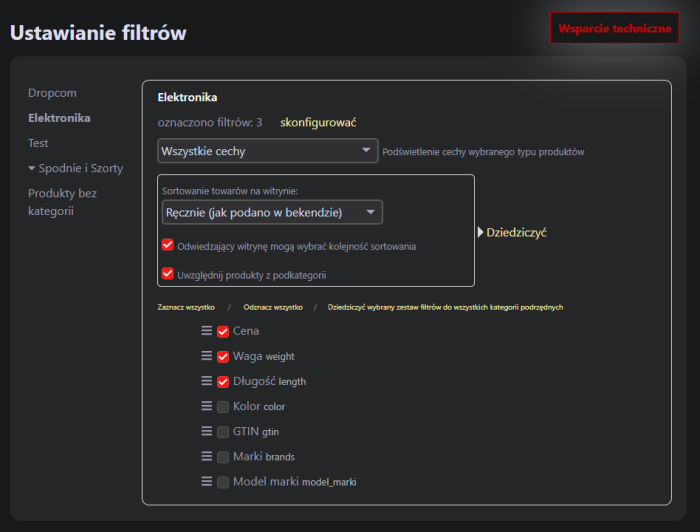Disable 'Uwzględnij produkty z podkategorii' checkbox
Viewport: 700px width, 532px height.
[167, 273]
